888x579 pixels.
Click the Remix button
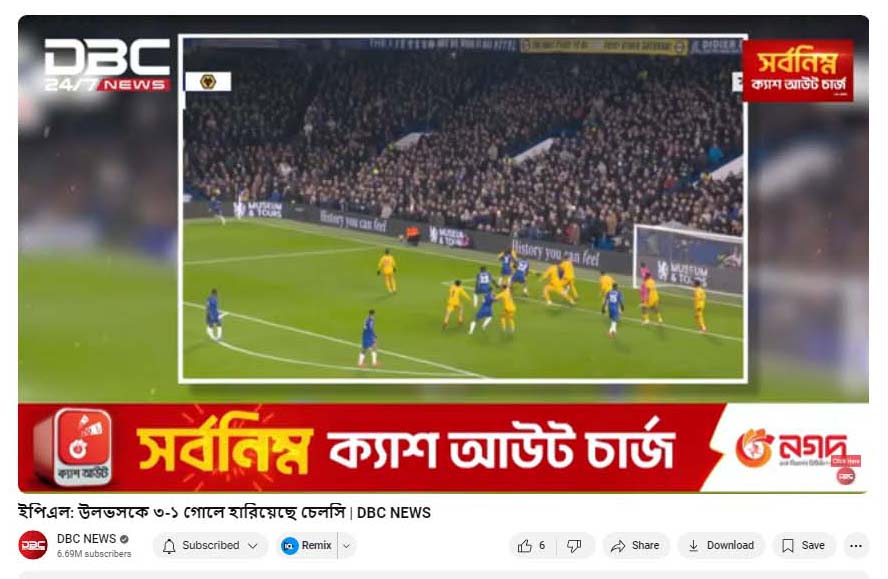(308, 546)
